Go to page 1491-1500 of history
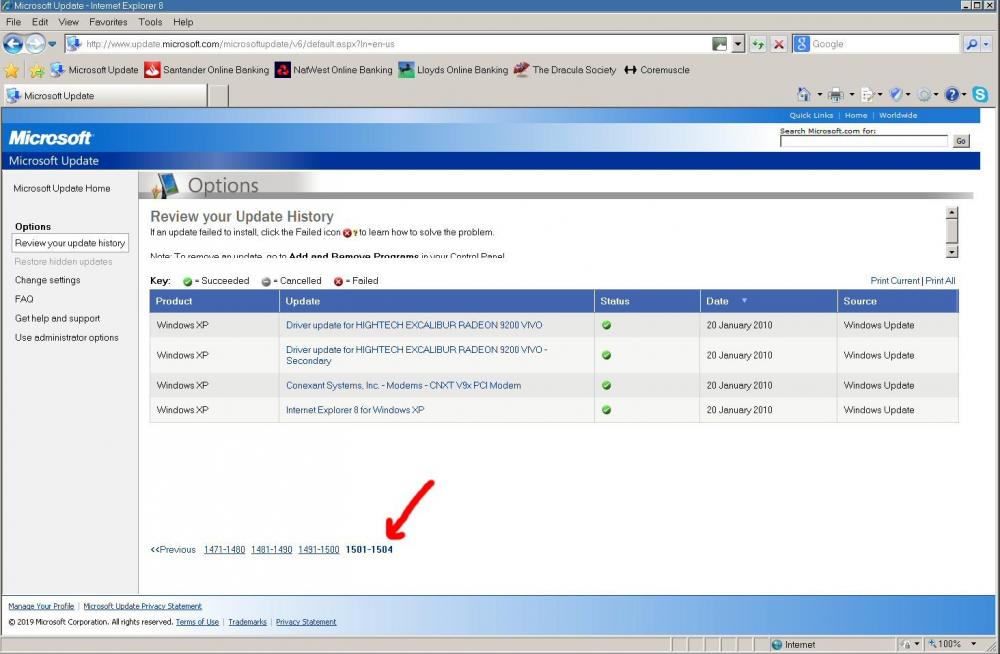The height and width of the screenshot is (654, 1000). pos(318,549)
